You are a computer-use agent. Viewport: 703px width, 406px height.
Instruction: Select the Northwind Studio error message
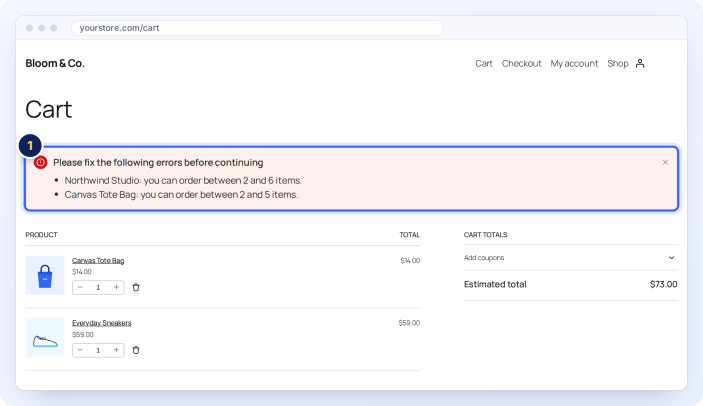click(183, 180)
